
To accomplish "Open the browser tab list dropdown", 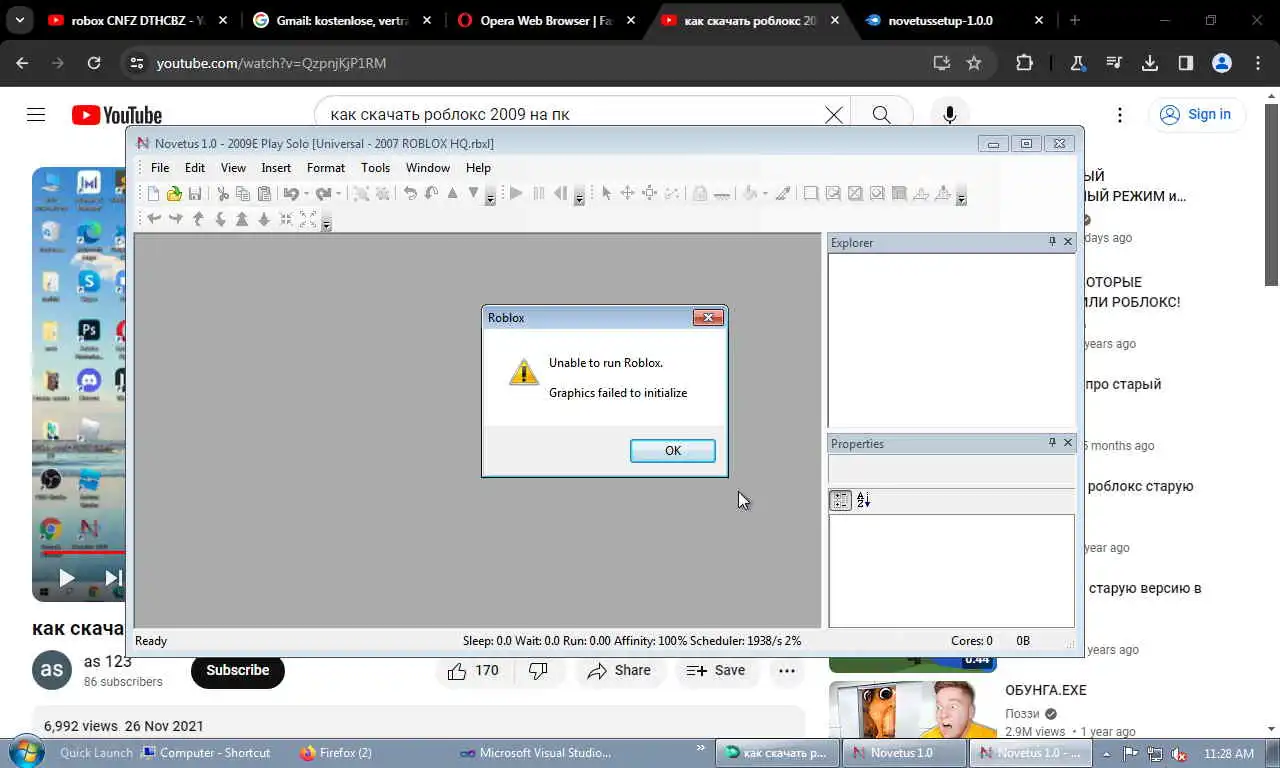I will coord(19,20).
